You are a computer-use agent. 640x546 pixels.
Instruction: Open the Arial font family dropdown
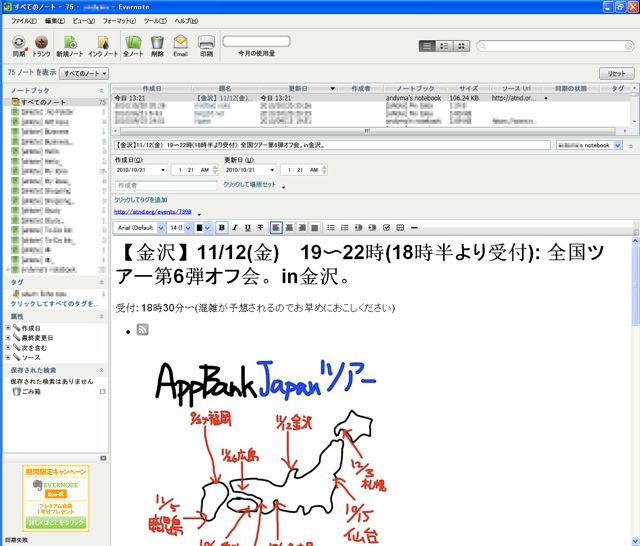[161, 228]
